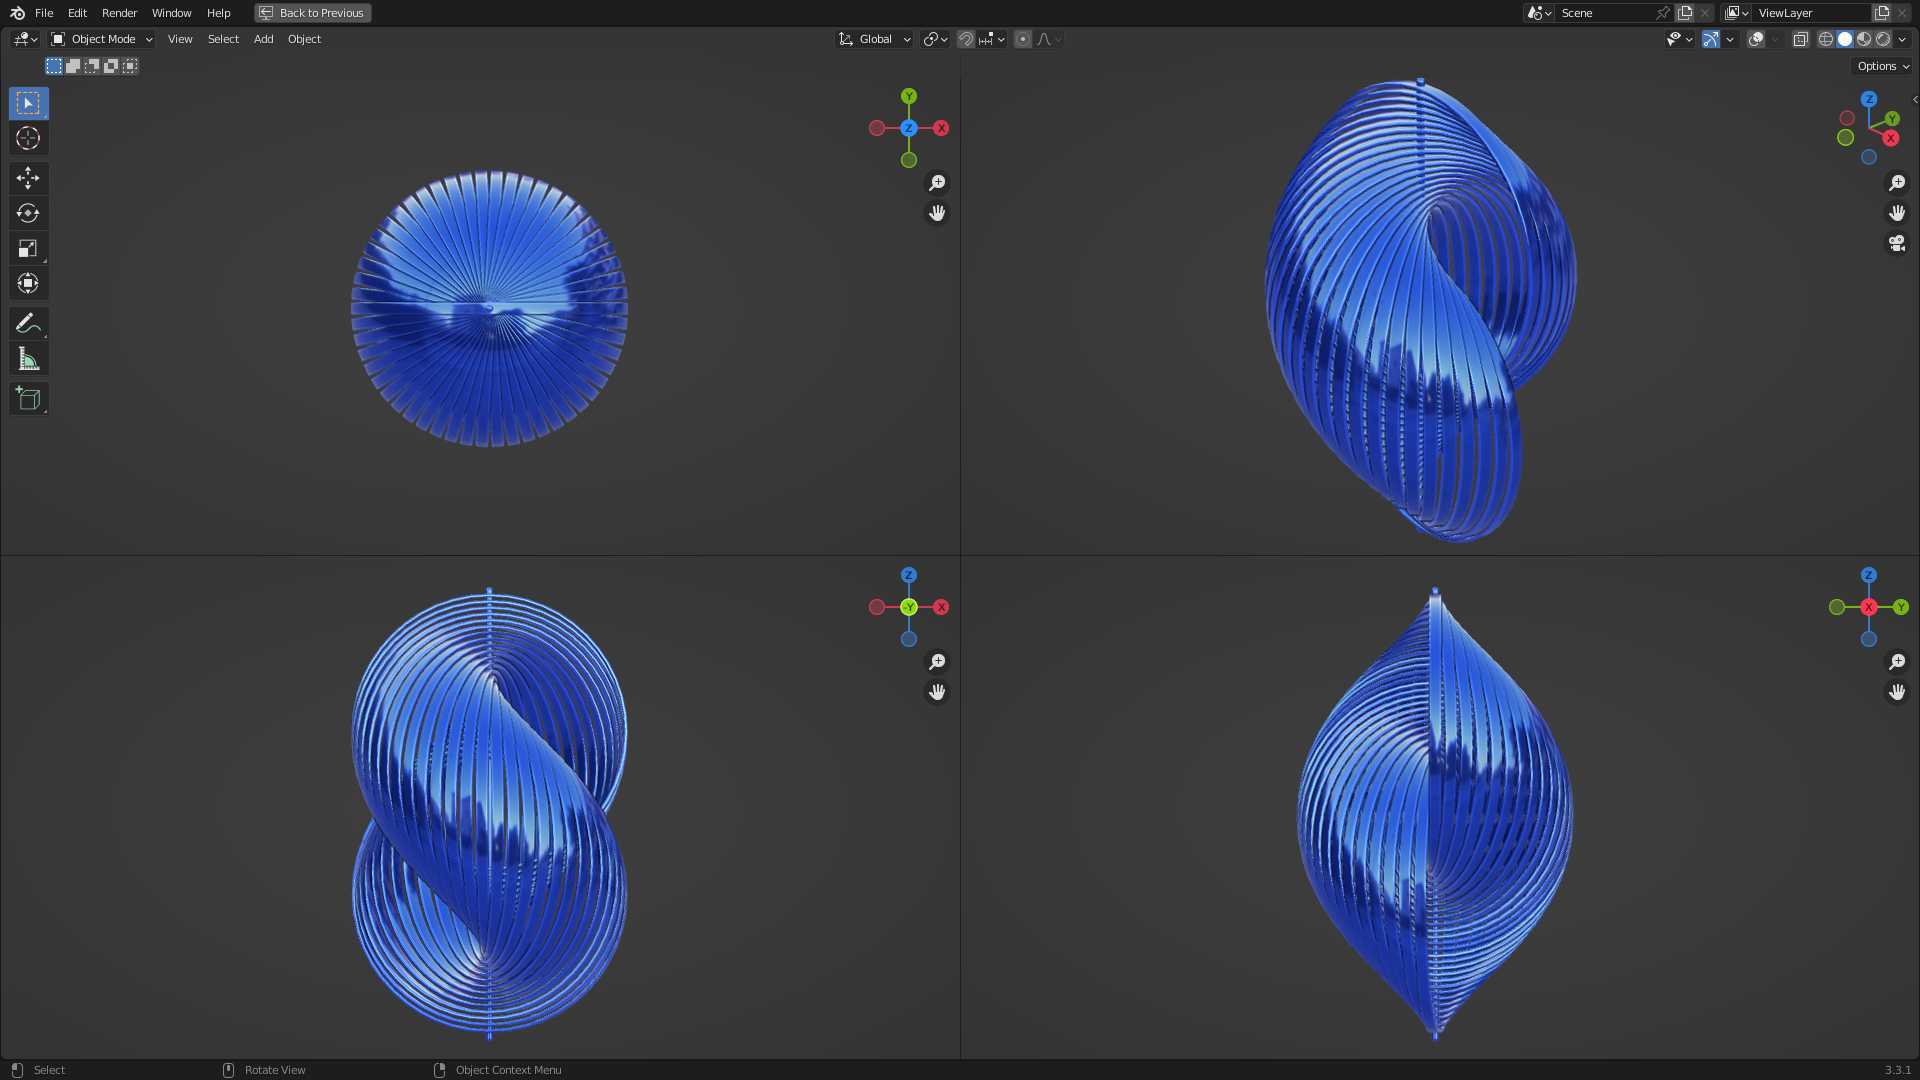
Task: Select the Cursor tool
Action: point(28,138)
